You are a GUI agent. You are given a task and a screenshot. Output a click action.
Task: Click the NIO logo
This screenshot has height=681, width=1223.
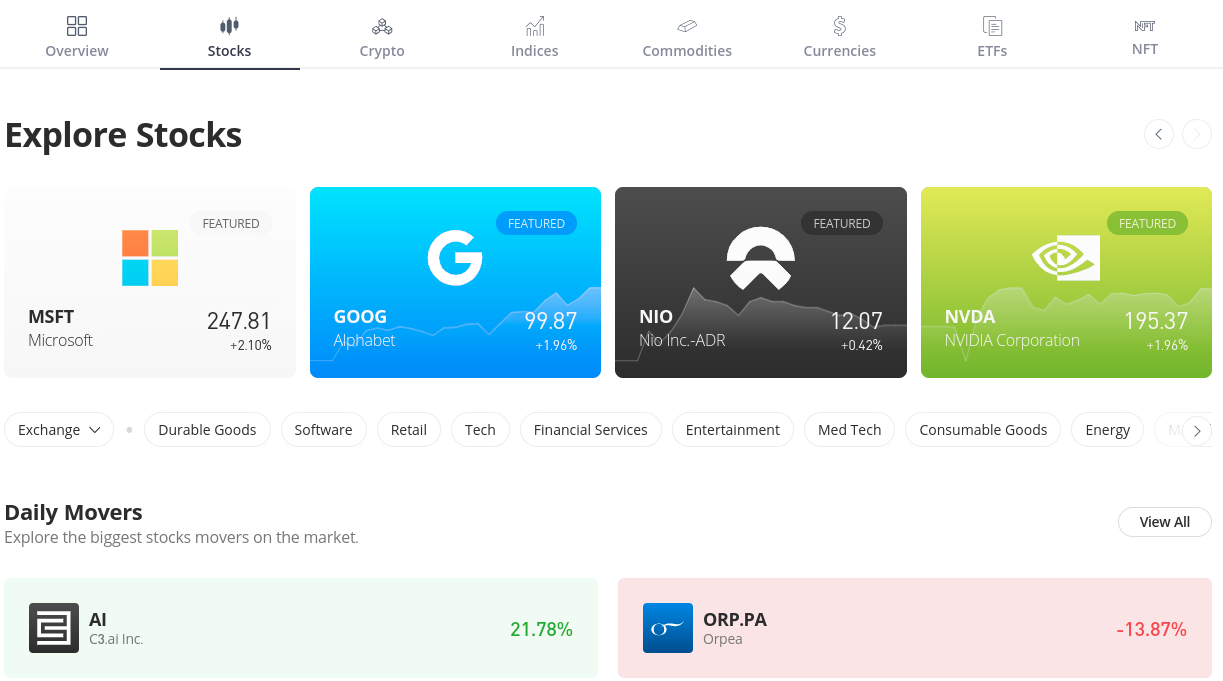point(760,258)
